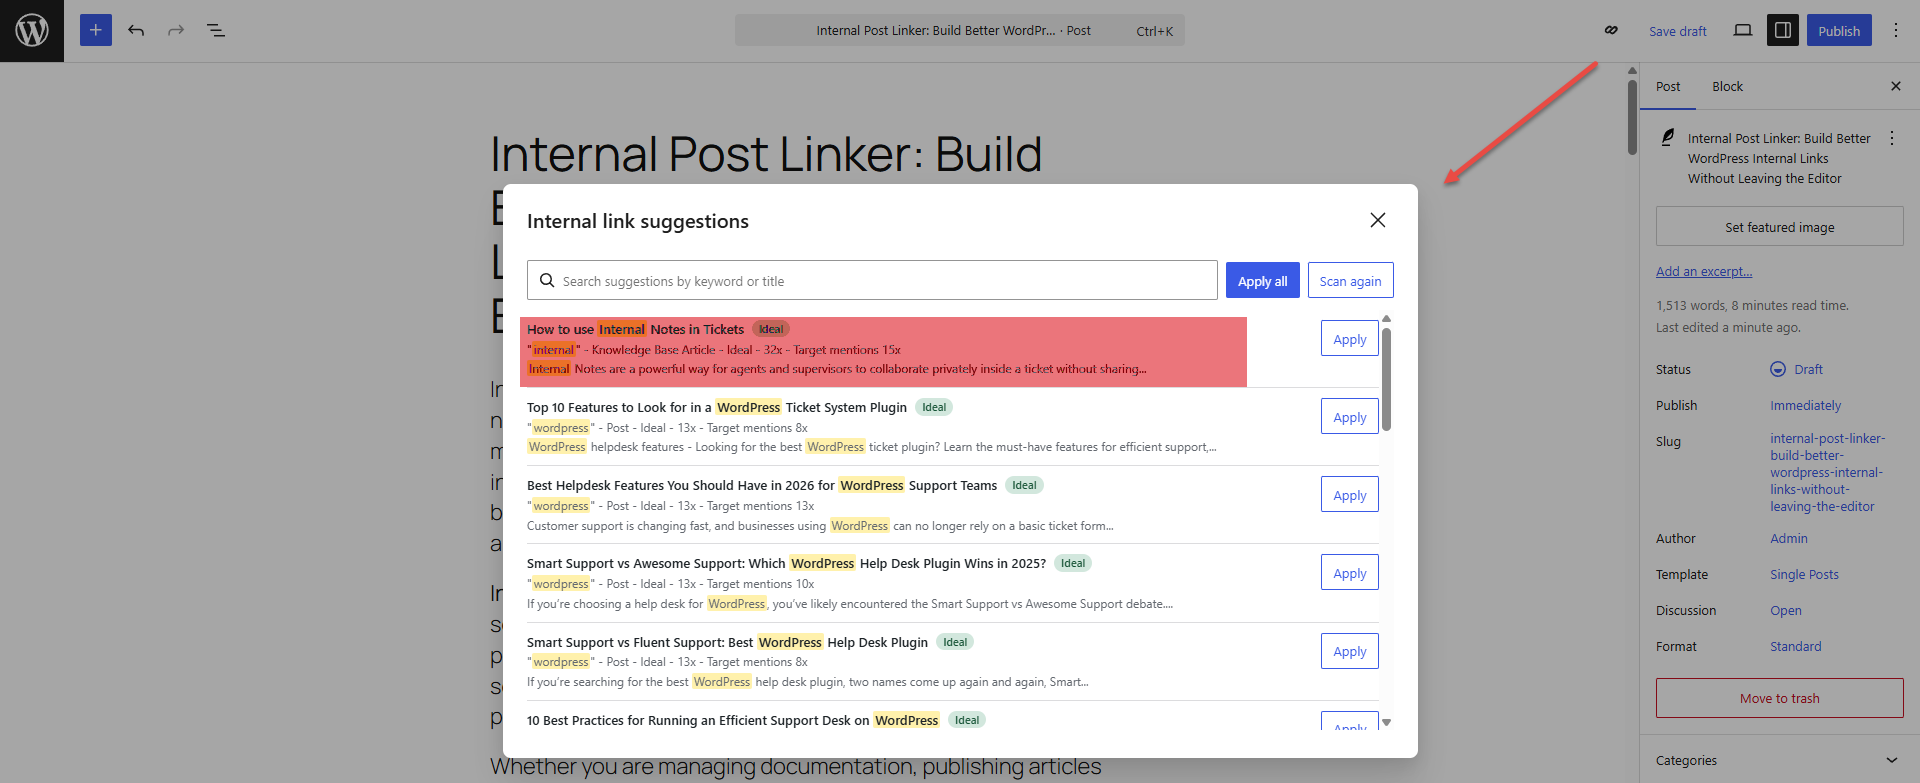The width and height of the screenshot is (1920, 783).
Task: Apply the Top 10 Features suggestion
Action: pyautogui.click(x=1350, y=417)
